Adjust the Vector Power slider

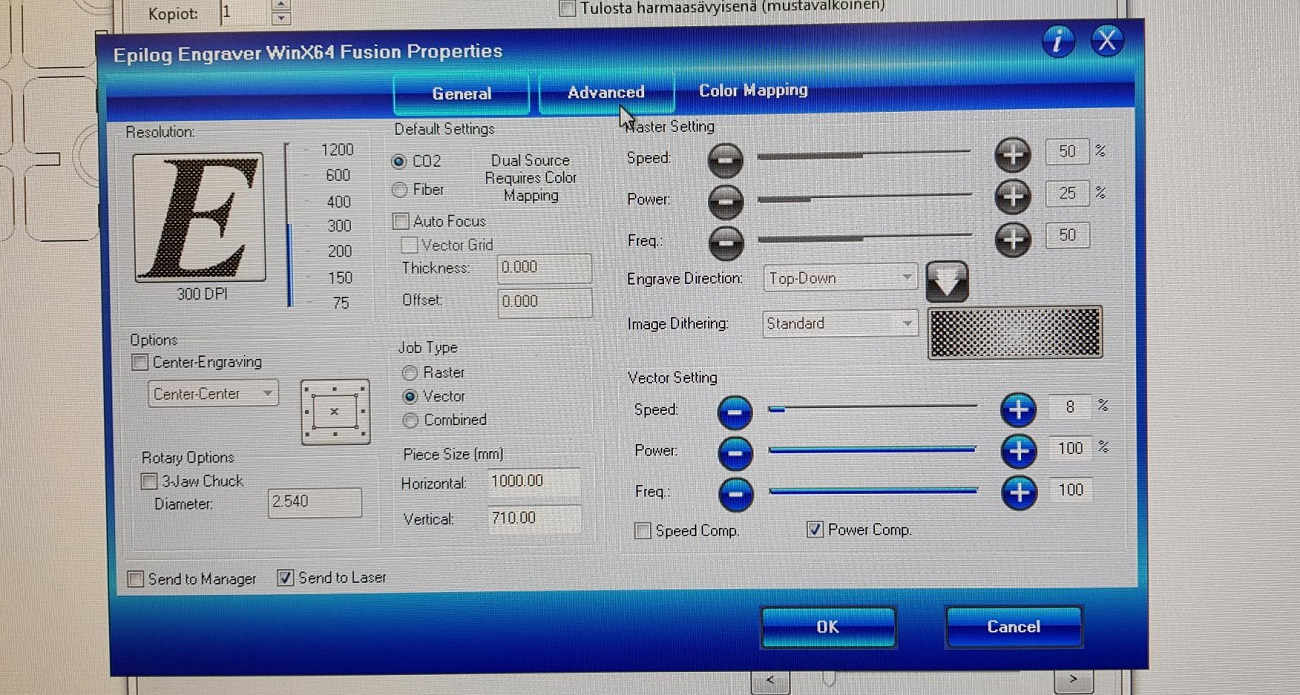click(872, 450)
